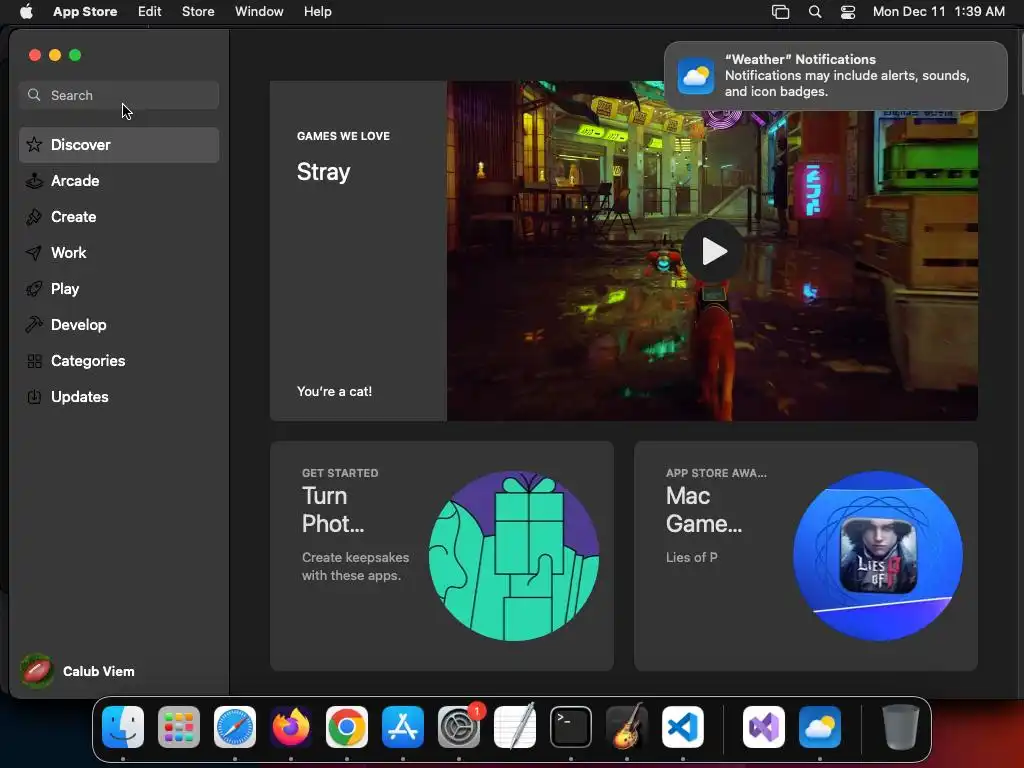The image size is (1024, 768).
Task: Open the Window menu
Action: (259, 12)
